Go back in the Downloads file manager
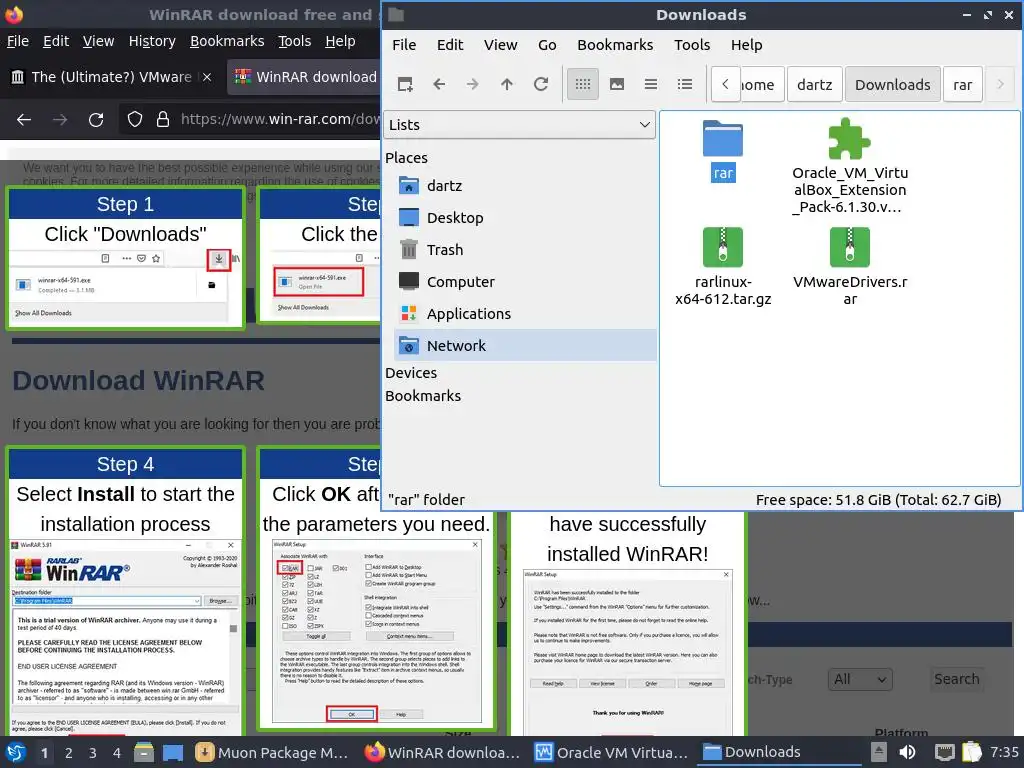The height and width of the screenshot is (768, 1024). [439, 84]
